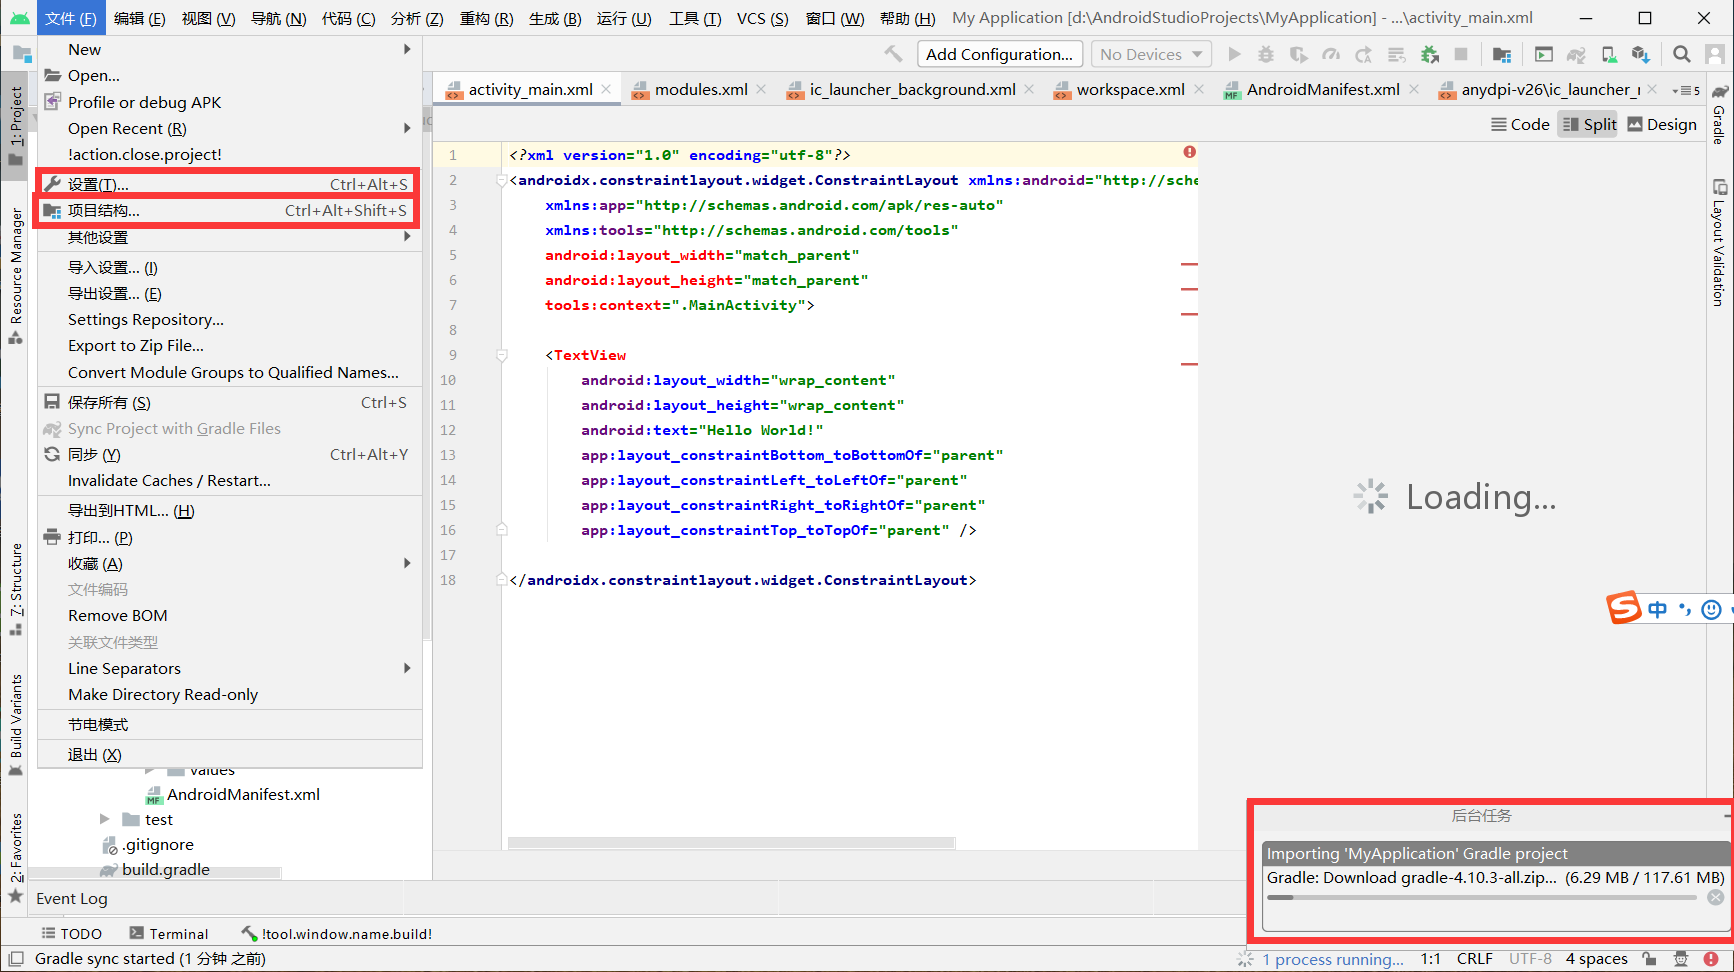Click the Add Configuration button
This screenshot has height=972, width=1734.
coord(999,54)
